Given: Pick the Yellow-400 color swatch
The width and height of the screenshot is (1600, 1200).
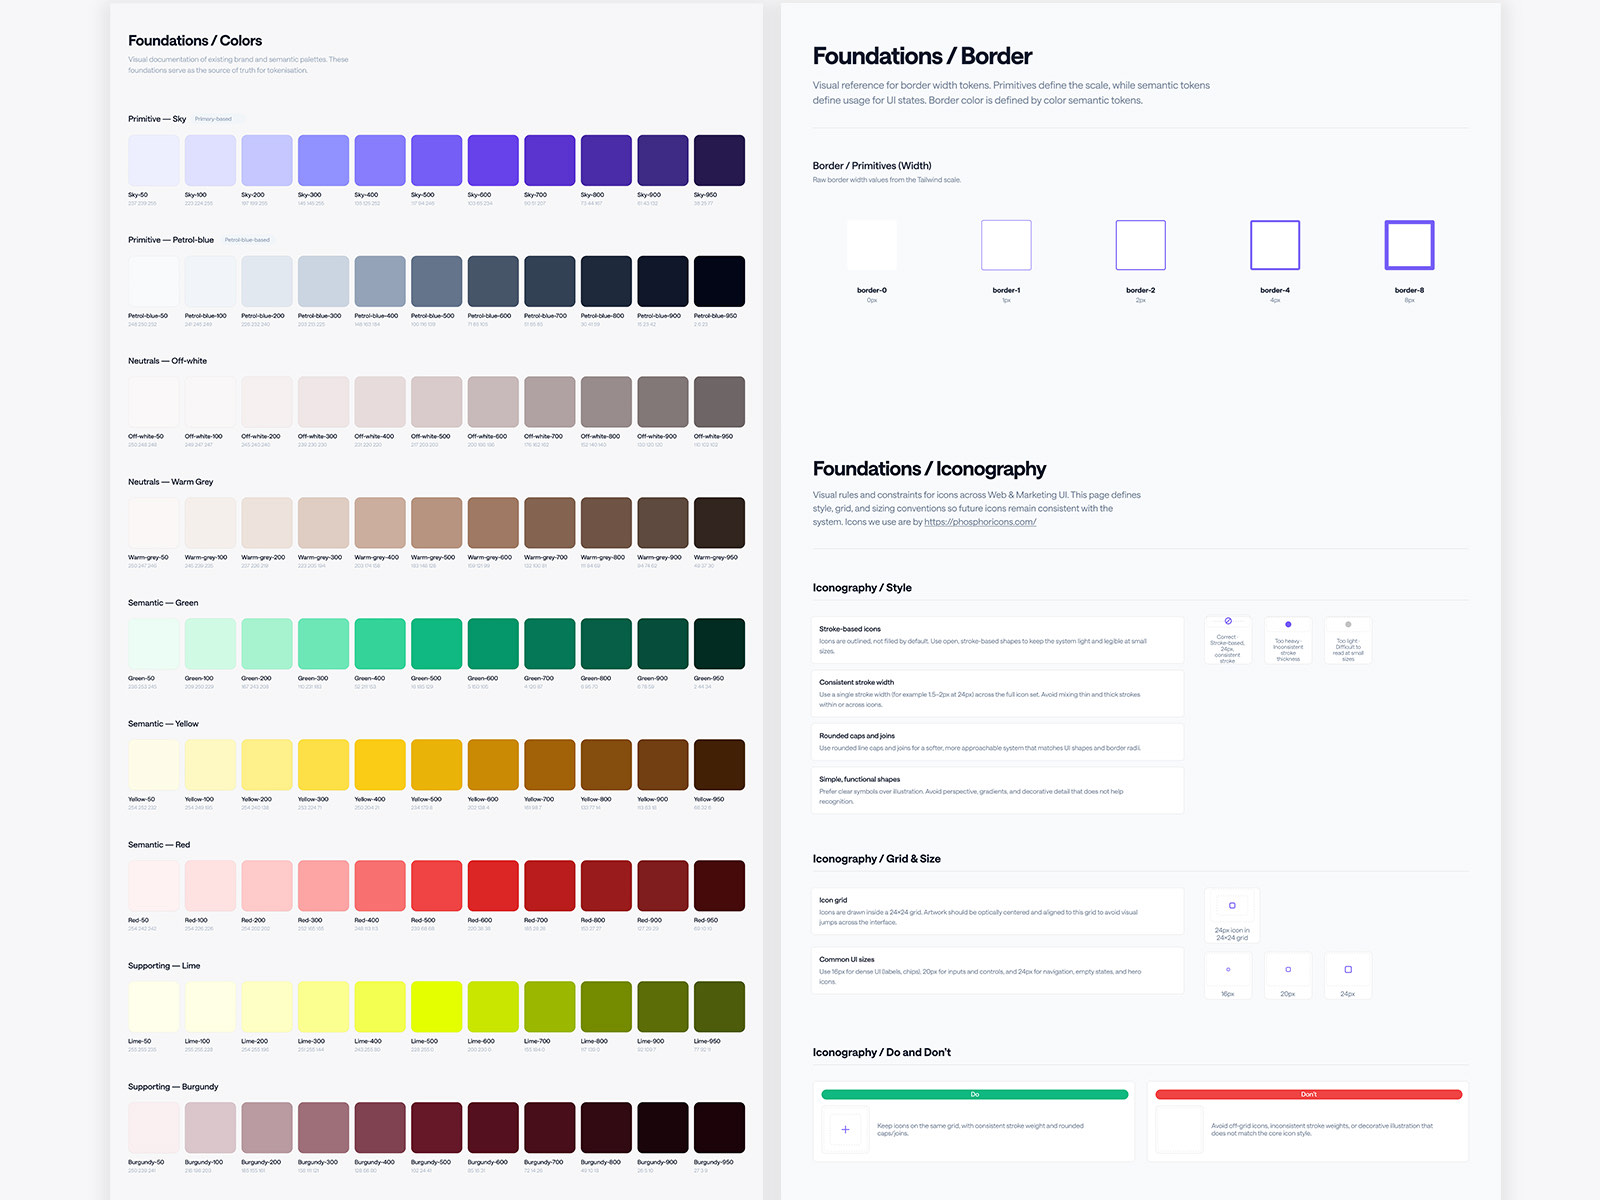Looking at the screenshot, I should (x=380, y=765).
